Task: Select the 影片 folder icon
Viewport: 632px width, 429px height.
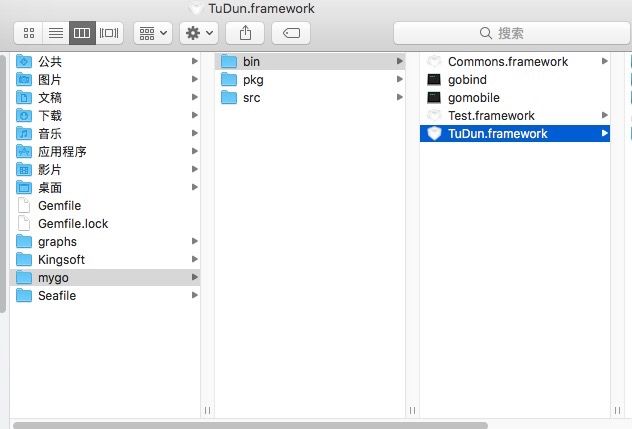Action: (x=24, y=169)
